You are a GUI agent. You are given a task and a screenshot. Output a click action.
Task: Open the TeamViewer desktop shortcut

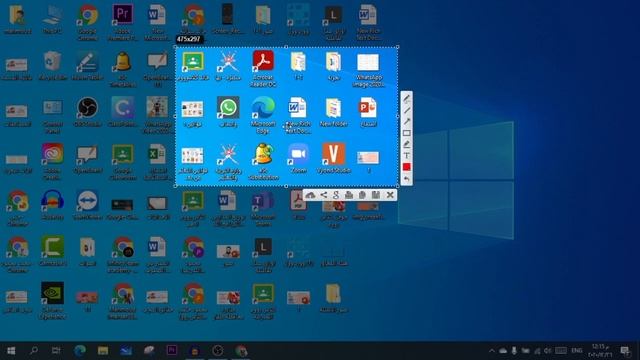coord(87,204)
